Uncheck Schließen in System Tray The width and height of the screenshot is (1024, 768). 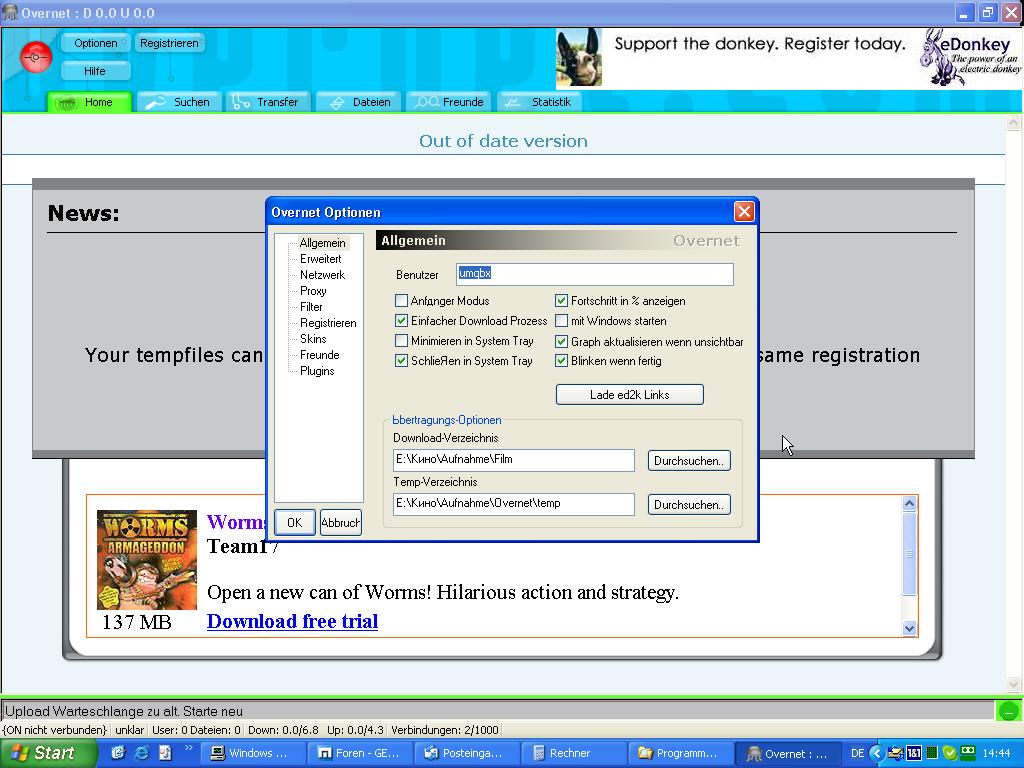(402, 360)
